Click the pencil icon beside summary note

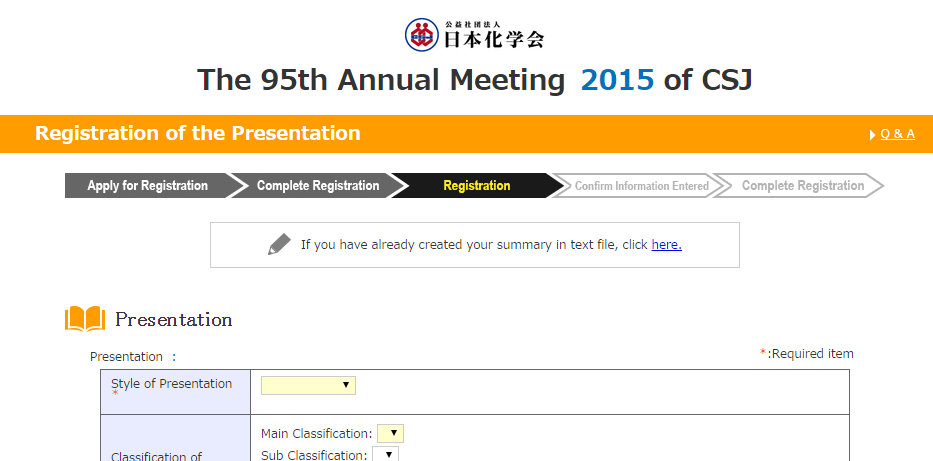(x=279, y=244)
